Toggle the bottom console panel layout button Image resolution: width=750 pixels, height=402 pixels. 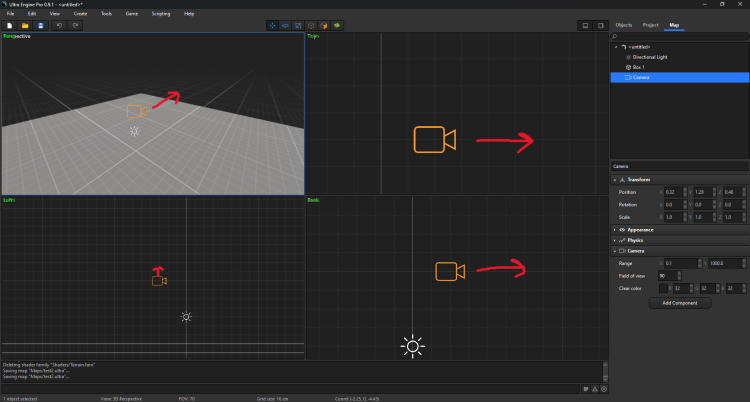[585, 24]
